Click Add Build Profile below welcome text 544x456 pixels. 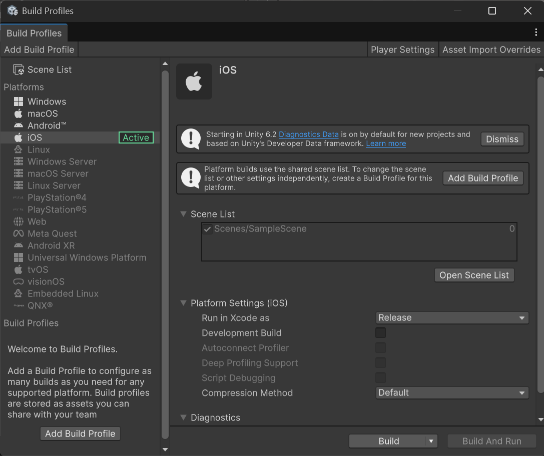pos(80,433)
